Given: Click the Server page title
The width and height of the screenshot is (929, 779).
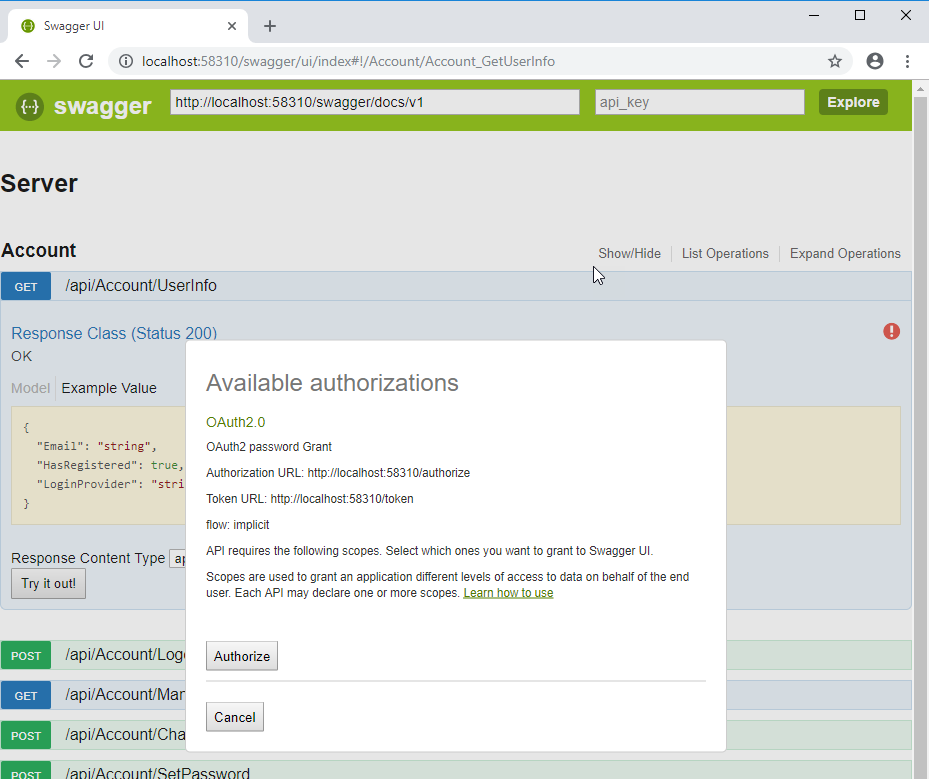Looking at the screenshot, I should point(39,183).
